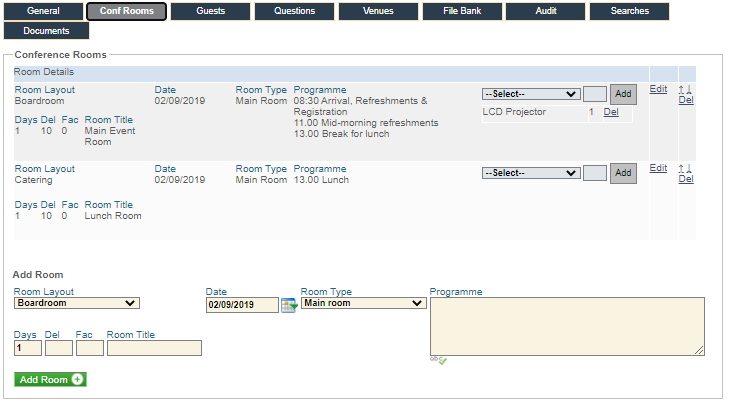Focus equipment quantity field for Main Event Room
The width and height of the screenshot is (731, 405).
[595, 94]
